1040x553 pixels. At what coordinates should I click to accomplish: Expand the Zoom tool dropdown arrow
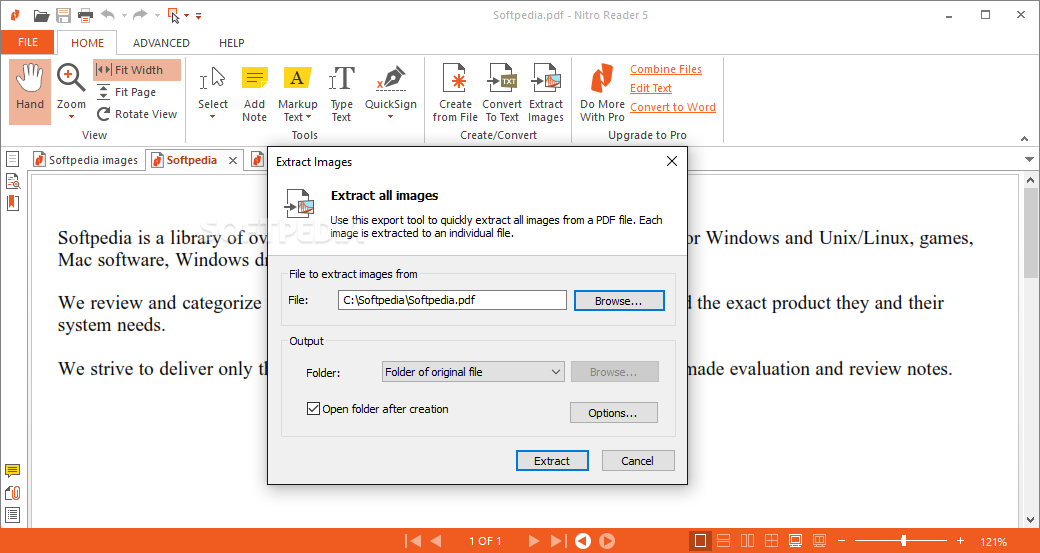(71, 117)
